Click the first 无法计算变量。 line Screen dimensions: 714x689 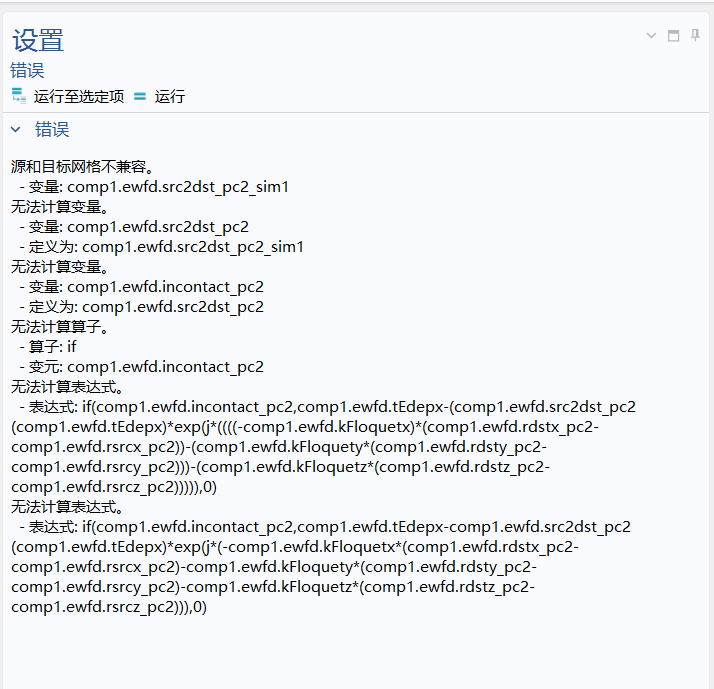pyautogui.click(x=60, y=207)
